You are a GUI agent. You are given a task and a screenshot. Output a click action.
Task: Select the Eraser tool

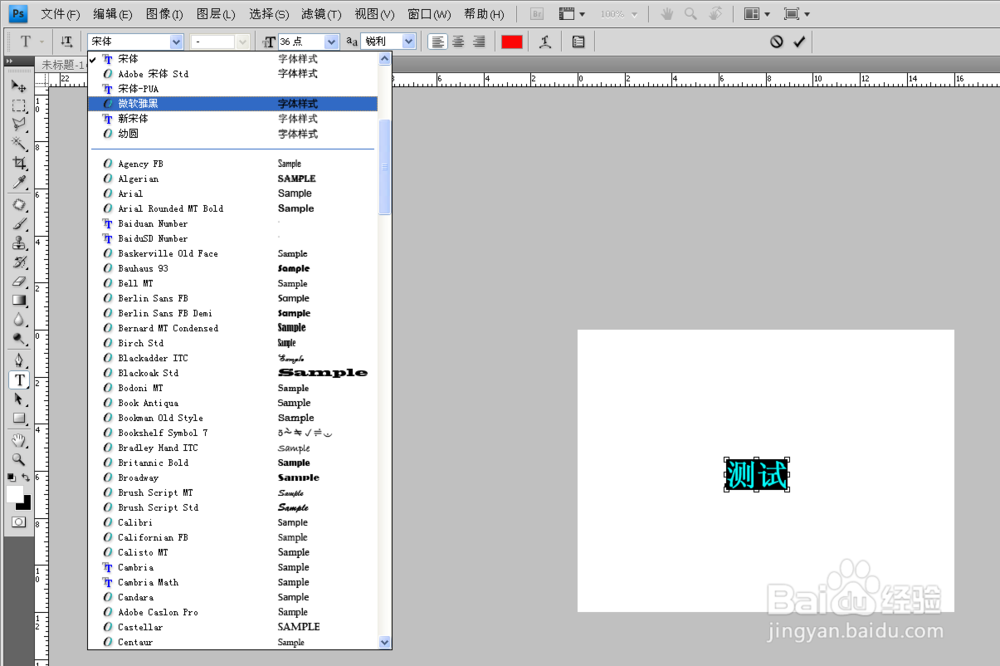click(x=18, y=281)
